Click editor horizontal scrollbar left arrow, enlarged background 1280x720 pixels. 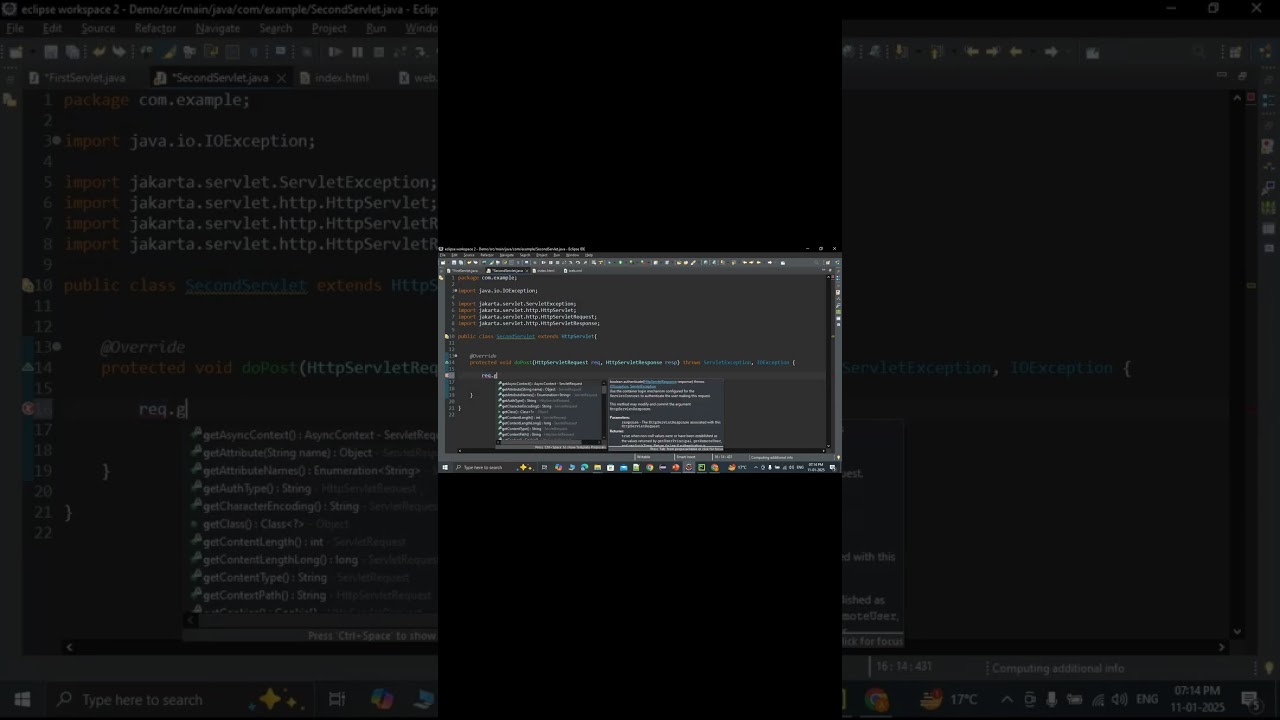(x=69, y=647)
